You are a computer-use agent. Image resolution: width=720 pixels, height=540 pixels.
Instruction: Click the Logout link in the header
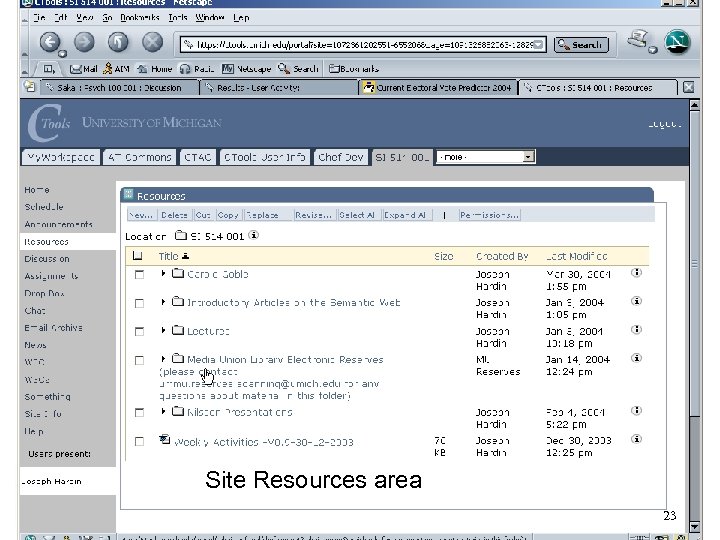pos(665,124)
